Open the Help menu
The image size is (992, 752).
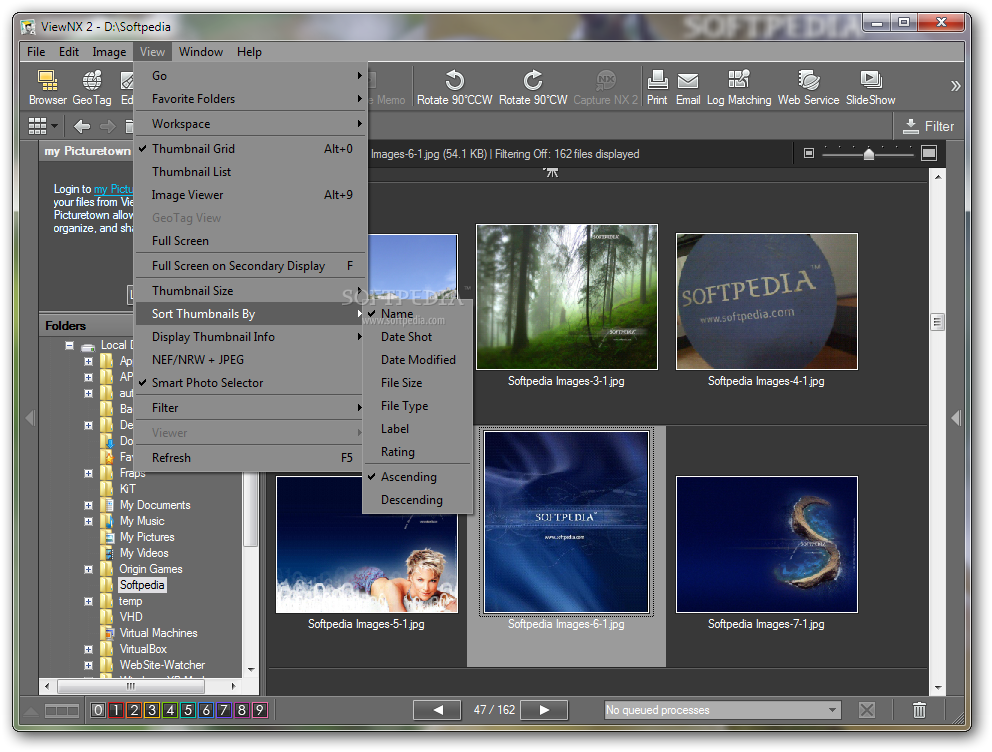[x=249, y=52]
